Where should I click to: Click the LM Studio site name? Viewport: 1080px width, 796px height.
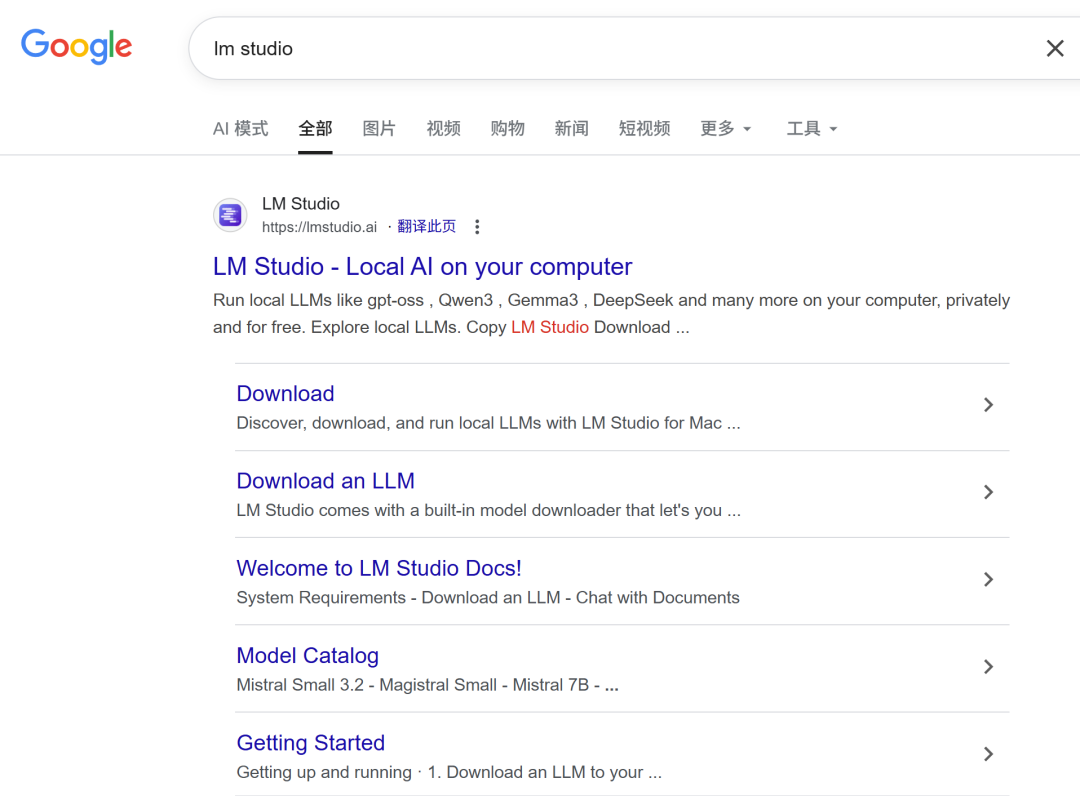[x=301, y=204]
